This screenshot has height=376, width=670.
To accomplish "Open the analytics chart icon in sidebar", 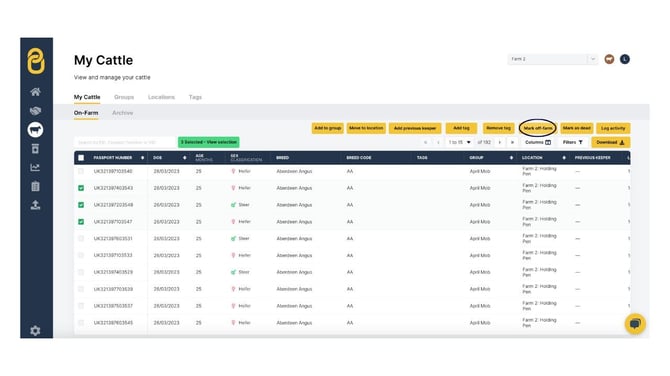I will click(35, 167).
